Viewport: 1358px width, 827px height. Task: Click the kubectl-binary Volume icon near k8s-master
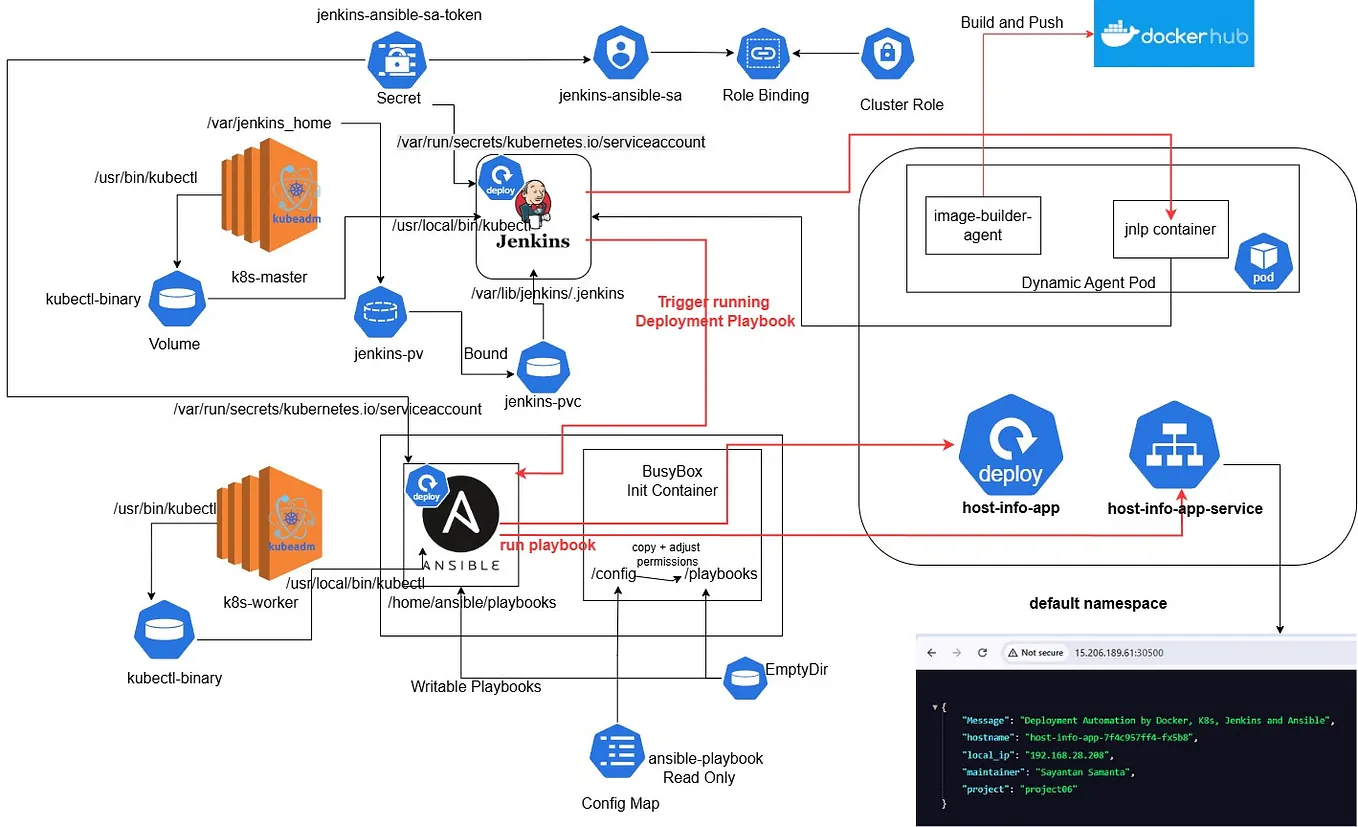point(176,299)
